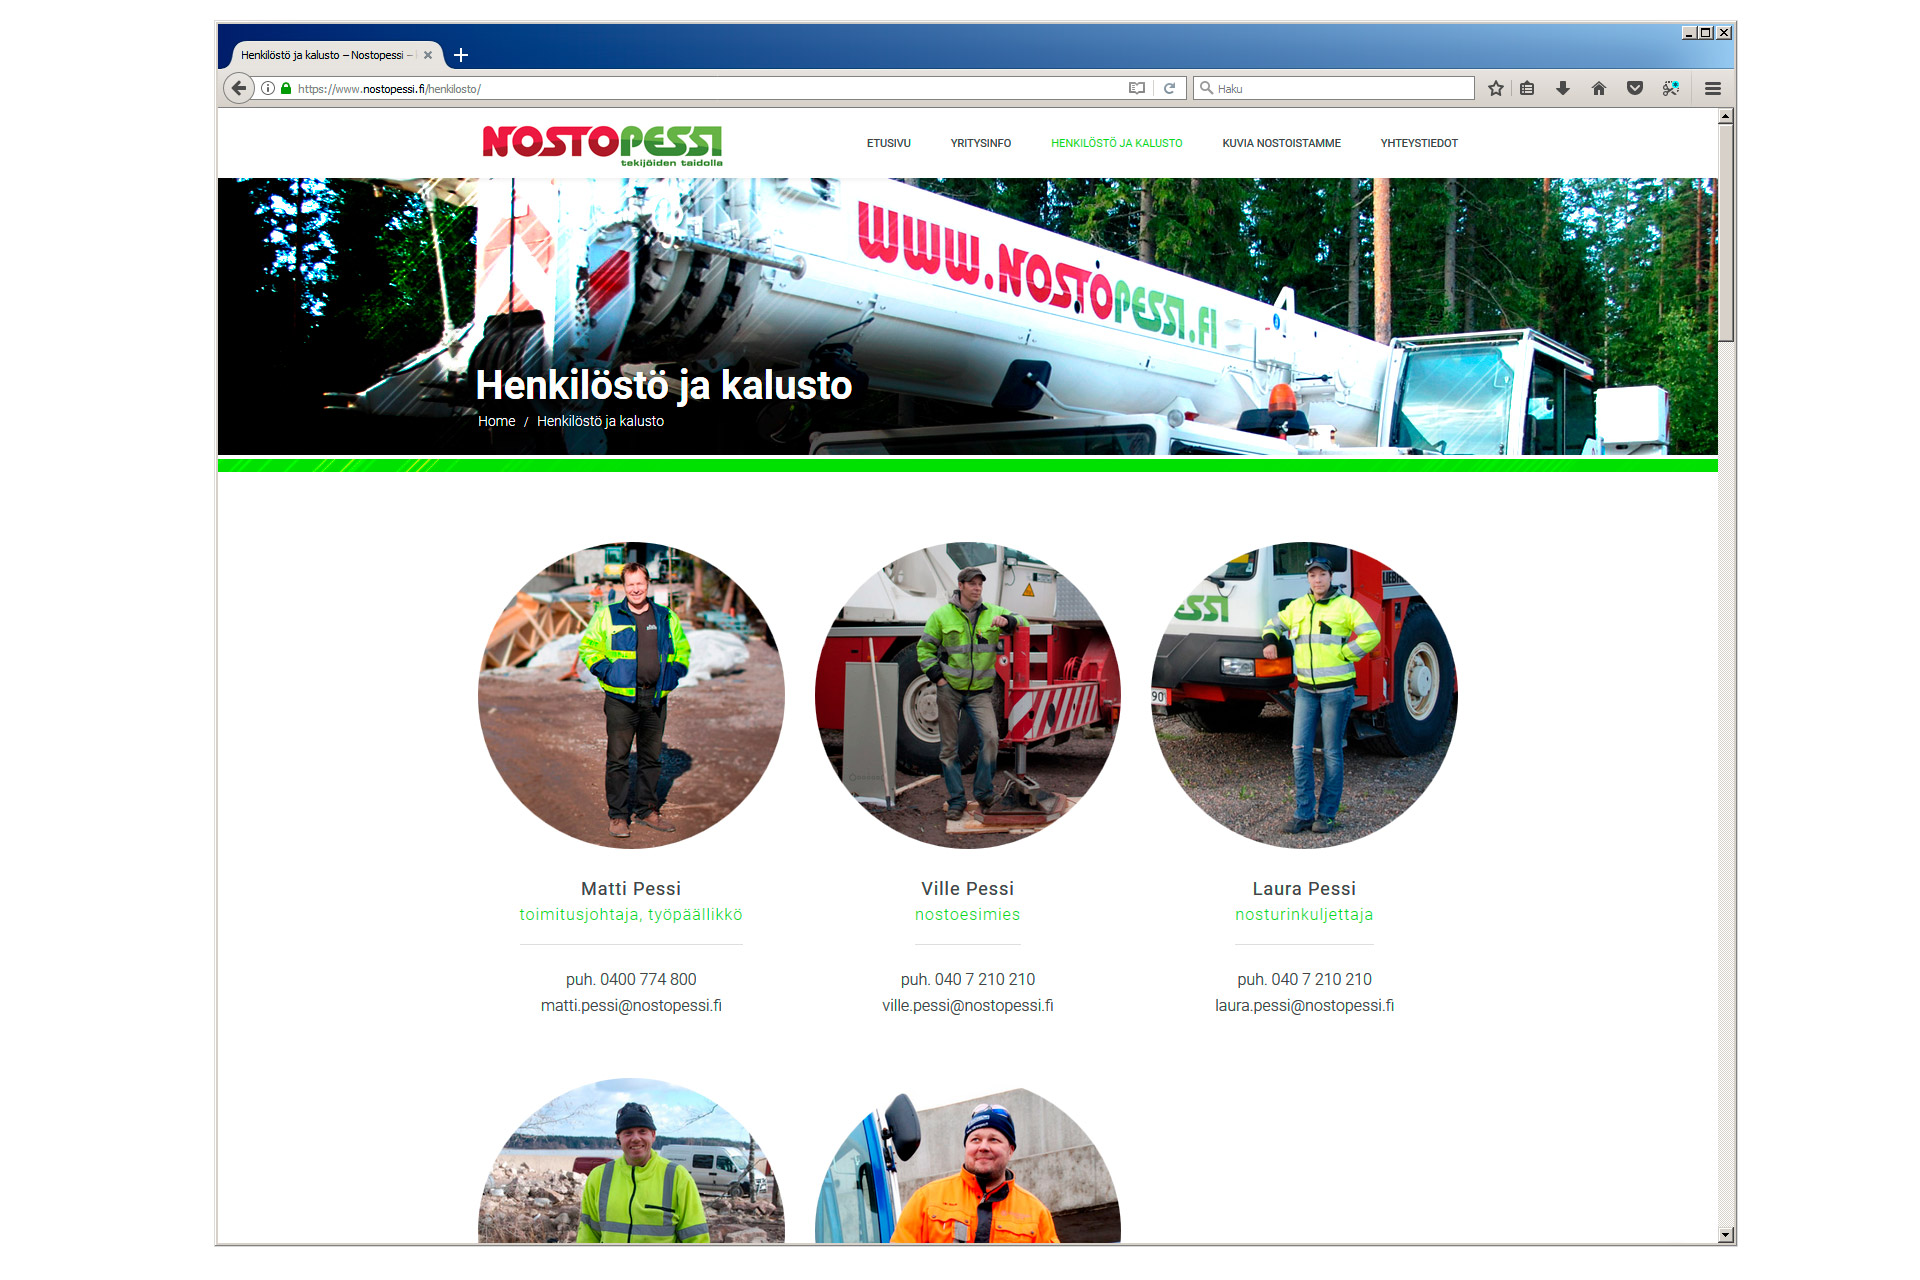Screen dimensions: 1920x1280
Task: Click the Nostopessi logo
Action: click(603, 145)
